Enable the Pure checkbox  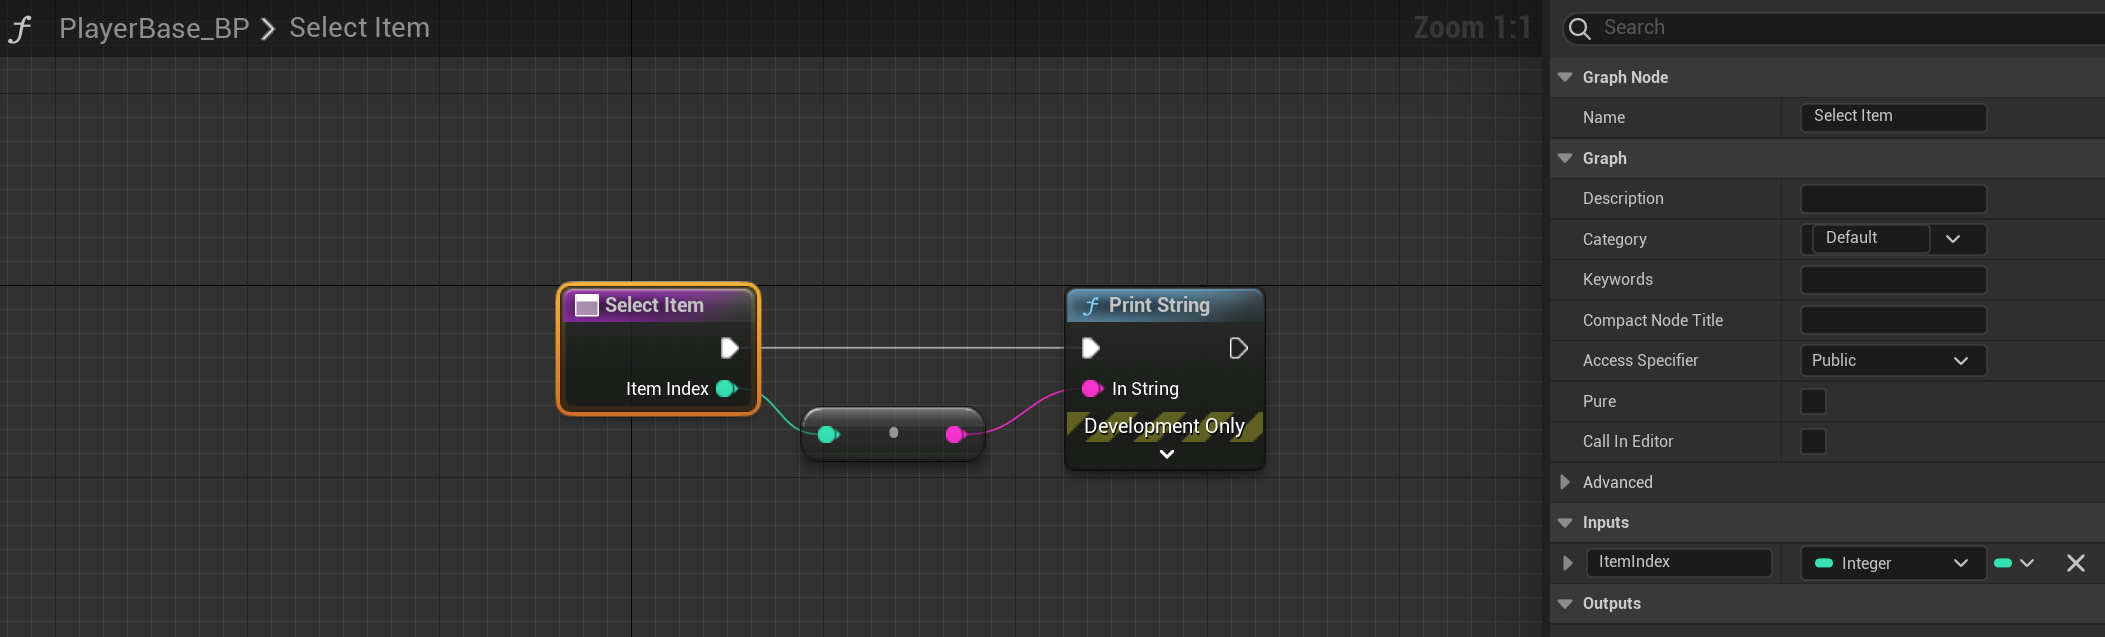point(1813,401)
